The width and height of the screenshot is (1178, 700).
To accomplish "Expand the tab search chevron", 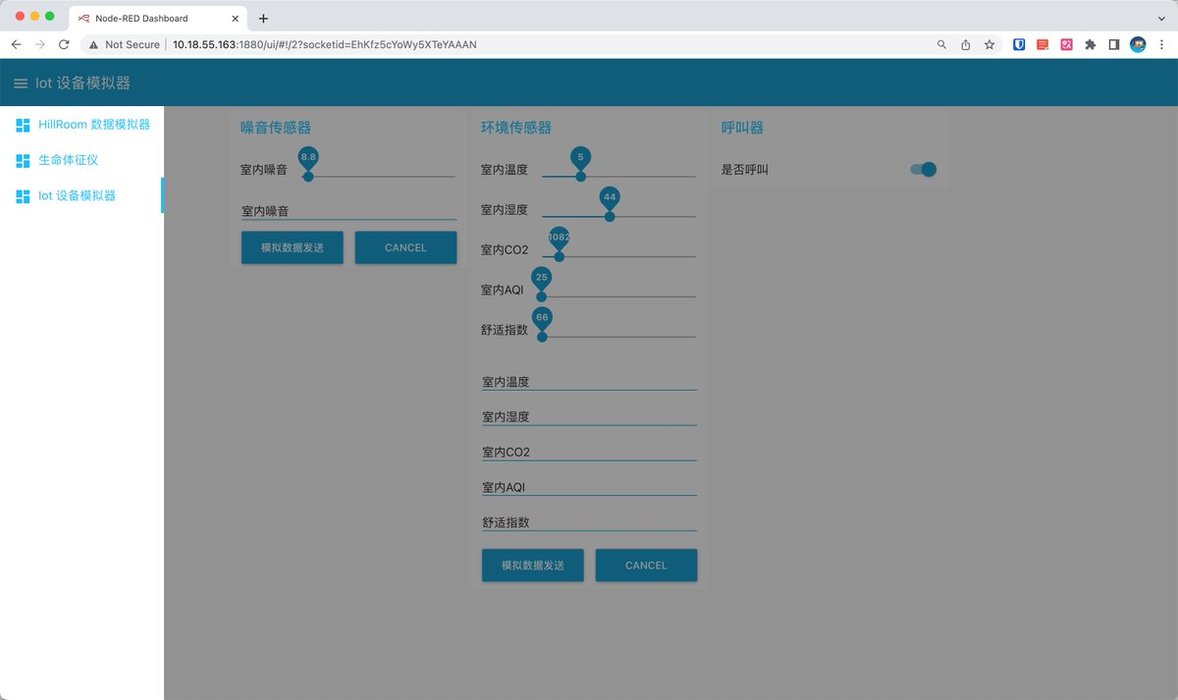I will pyautogui.click(x=1160, y=18).
